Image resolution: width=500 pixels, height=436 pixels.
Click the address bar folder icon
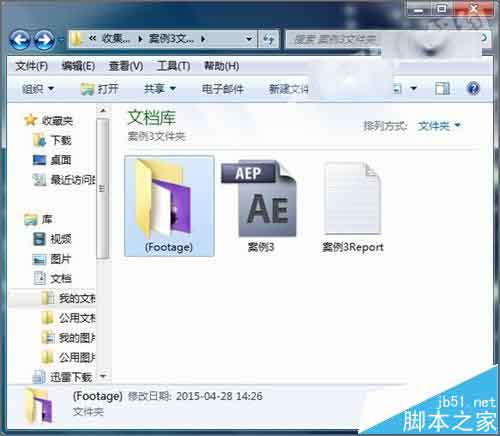click(77, 39)
